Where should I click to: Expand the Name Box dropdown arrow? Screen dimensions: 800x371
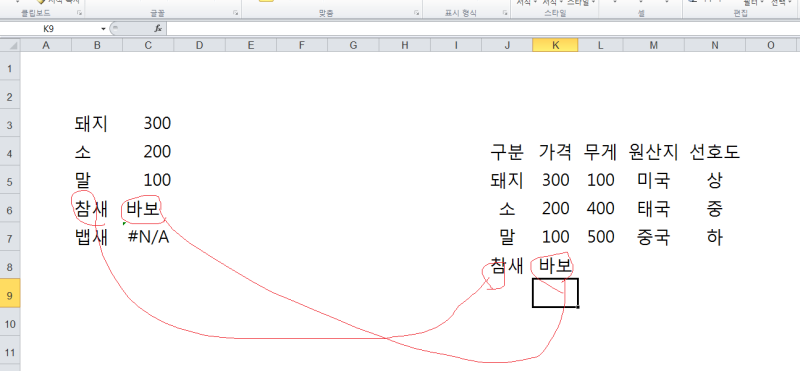click(x=104, y=29)
